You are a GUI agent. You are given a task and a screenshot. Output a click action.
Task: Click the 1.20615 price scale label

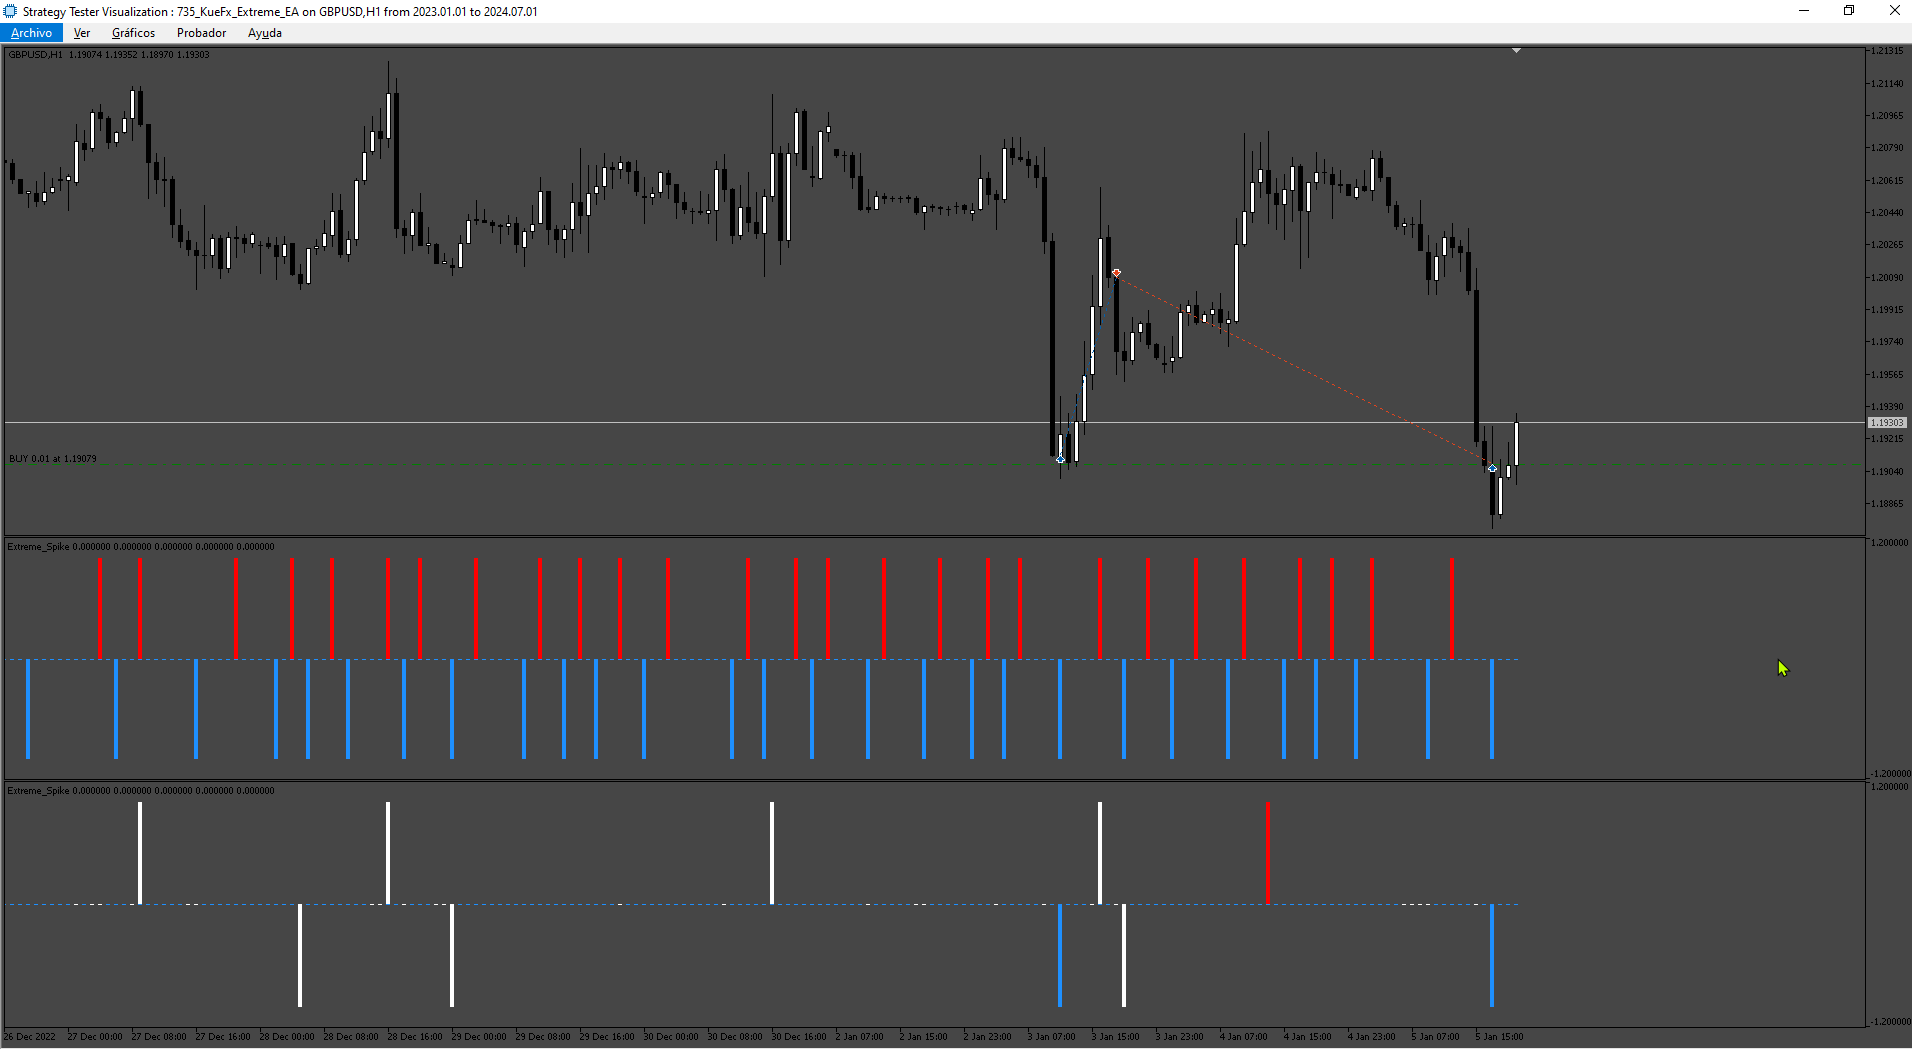coord(1888,180)
